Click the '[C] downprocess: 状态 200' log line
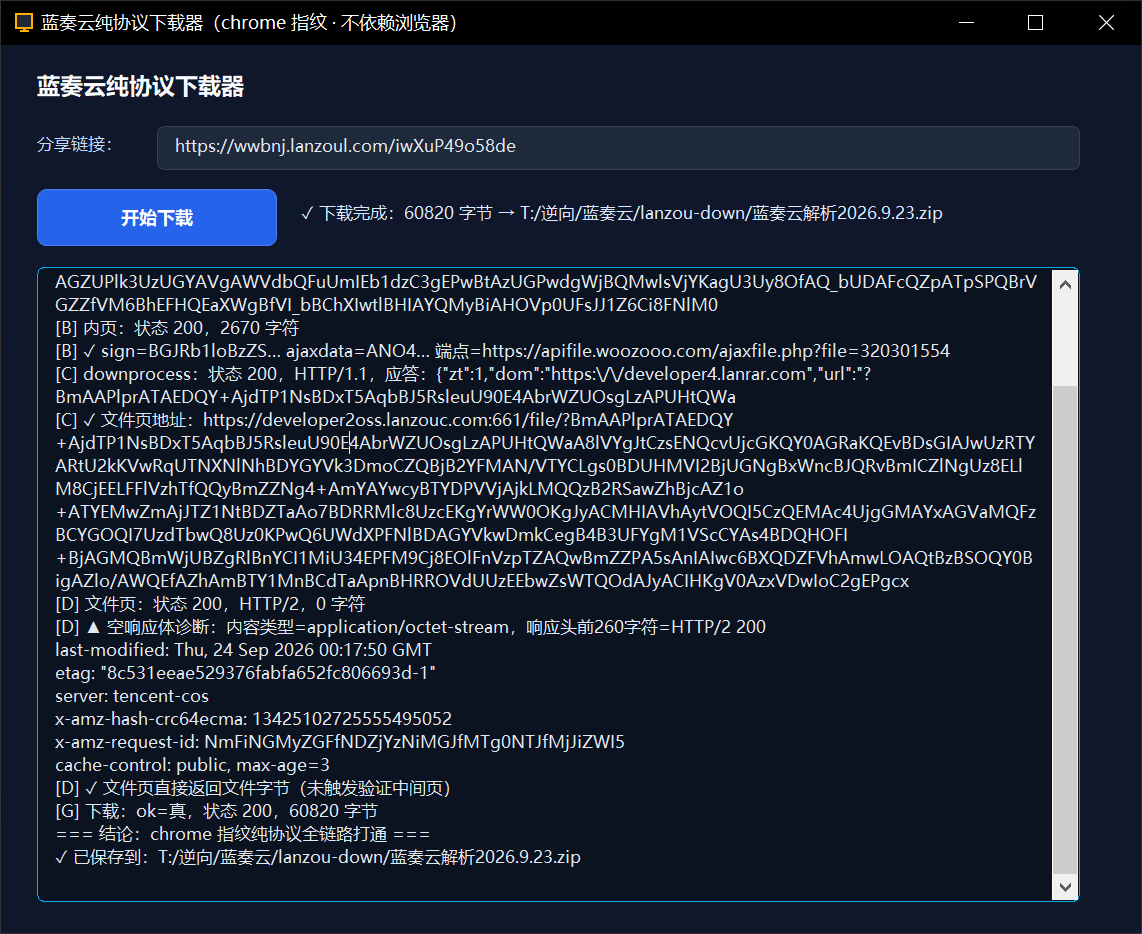 pyautogui.click(x=463, y=385)
